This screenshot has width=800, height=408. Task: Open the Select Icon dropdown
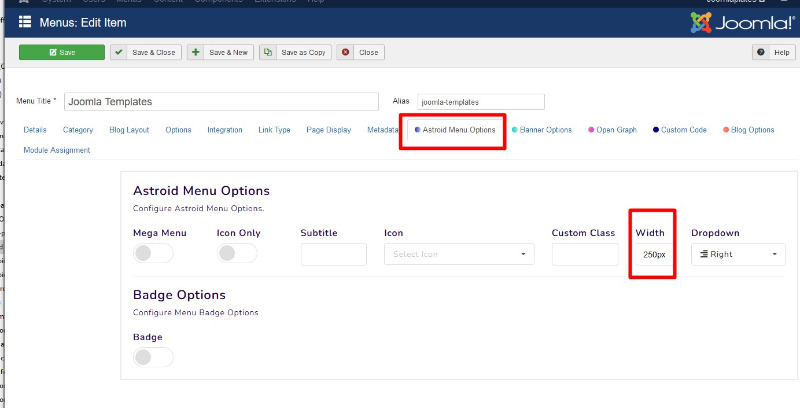459,254
